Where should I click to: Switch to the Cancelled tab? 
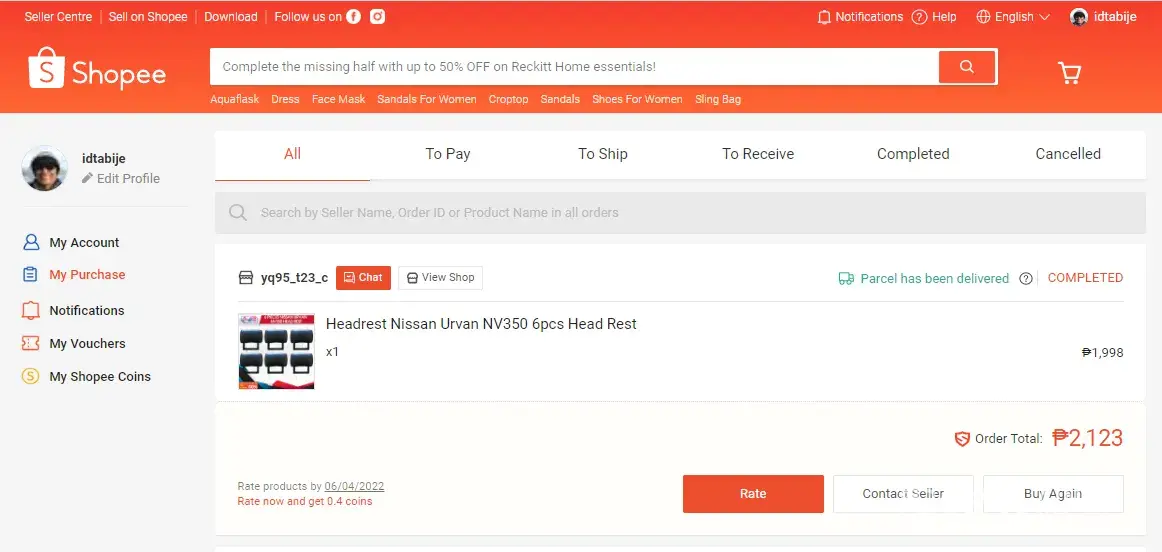point(1068,154)
